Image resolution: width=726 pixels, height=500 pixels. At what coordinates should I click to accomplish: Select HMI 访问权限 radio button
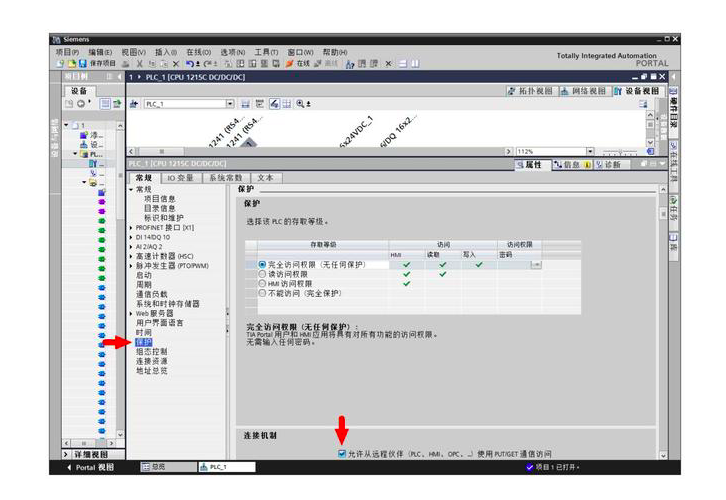(262, 283)
